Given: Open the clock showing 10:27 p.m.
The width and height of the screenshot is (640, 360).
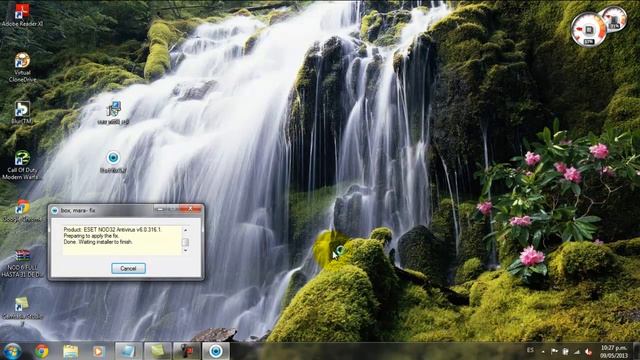Looking at the screenshot, I should pos(614,351).
